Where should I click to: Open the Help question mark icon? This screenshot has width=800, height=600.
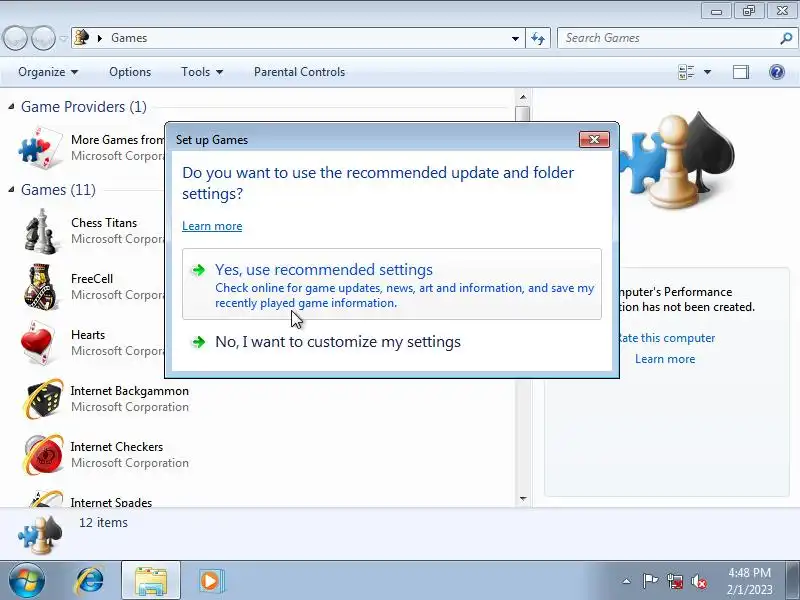coord(777,72)
